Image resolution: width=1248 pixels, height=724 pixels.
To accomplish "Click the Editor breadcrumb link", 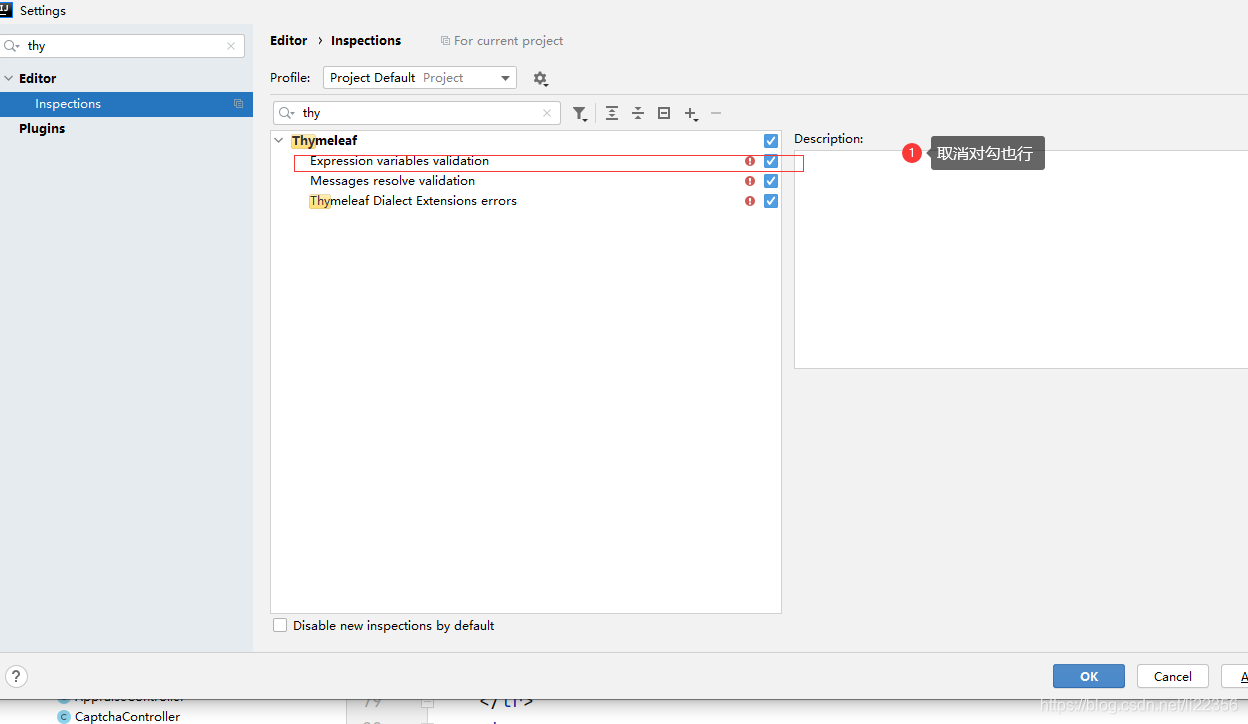I will tap(289, 41).
